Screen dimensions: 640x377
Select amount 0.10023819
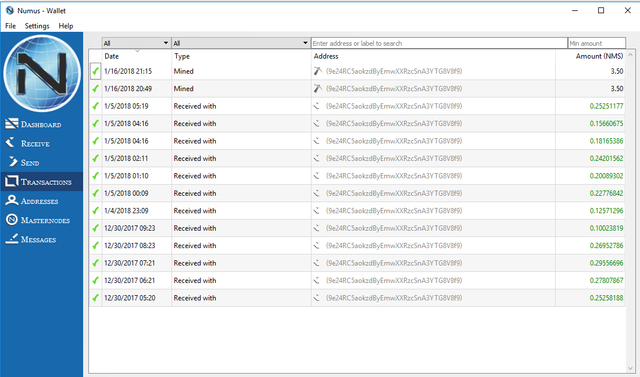pos(606,228)
